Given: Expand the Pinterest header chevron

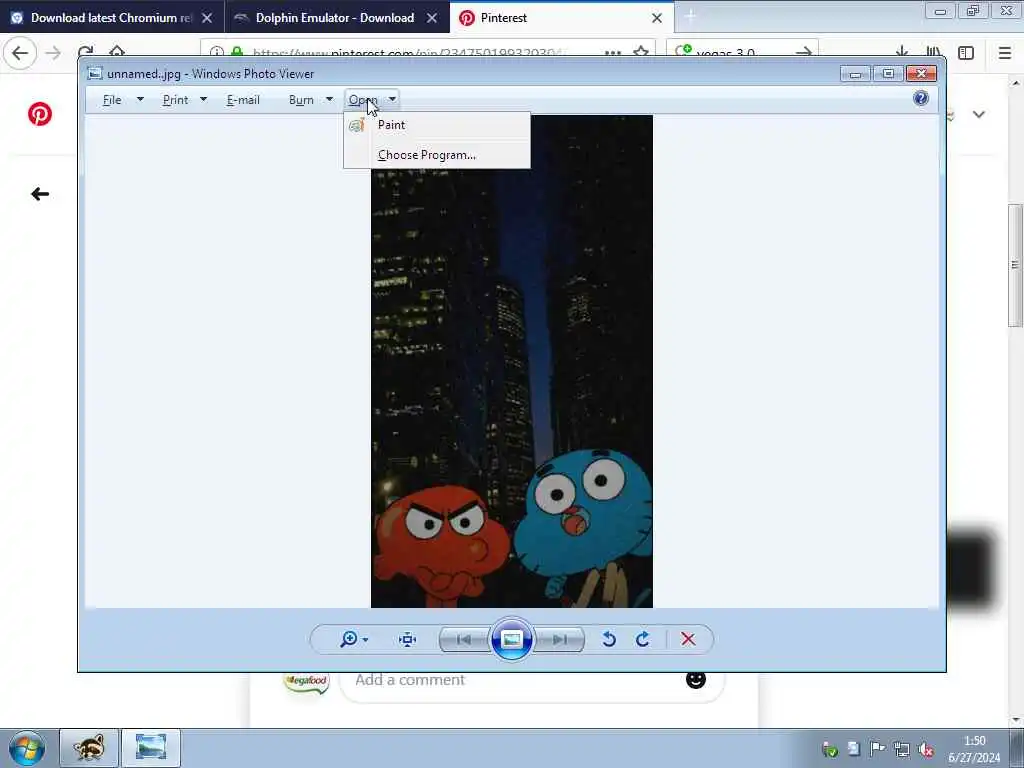Looking at the screenshot, I should (x=978, y=114).
